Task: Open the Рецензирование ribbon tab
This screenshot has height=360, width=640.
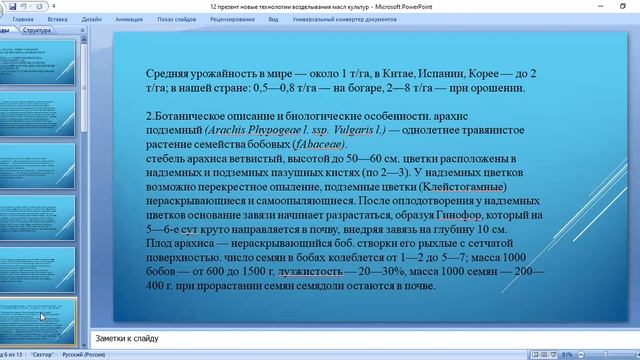Action: click(232, 19)
